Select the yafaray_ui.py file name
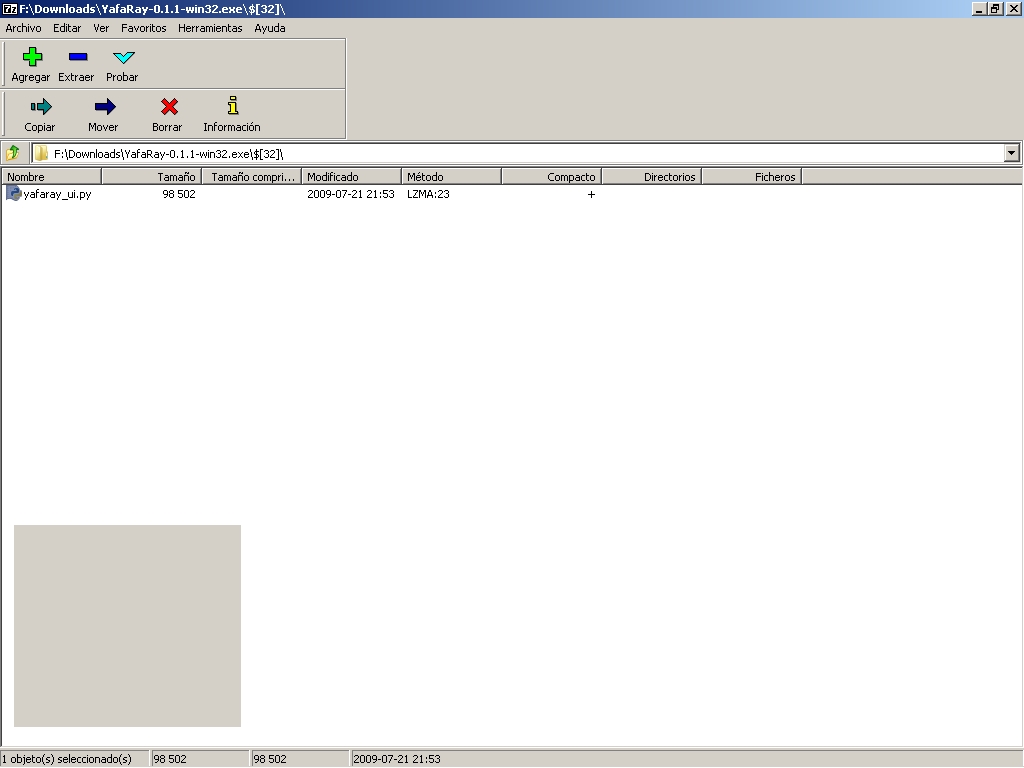The height and width of the screenshot is (768, 1024). [57, 194]
